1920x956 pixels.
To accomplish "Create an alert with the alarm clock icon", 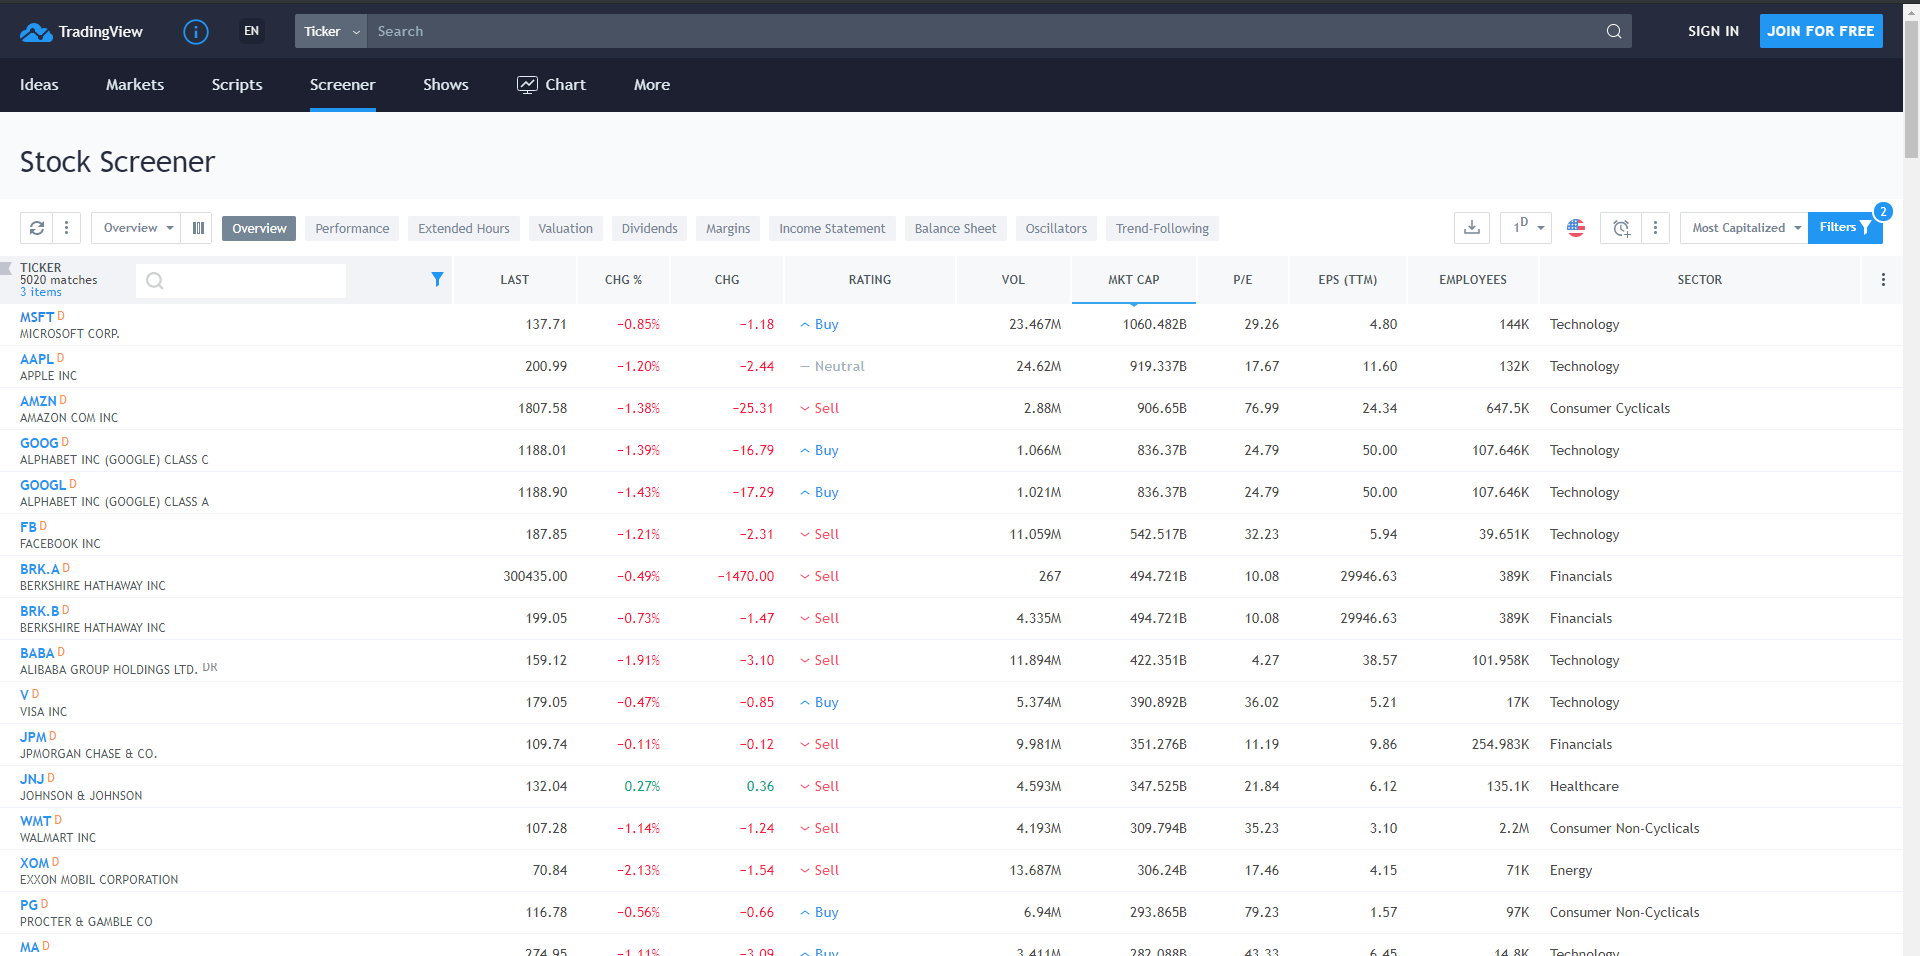I will tap(1620, 228).
